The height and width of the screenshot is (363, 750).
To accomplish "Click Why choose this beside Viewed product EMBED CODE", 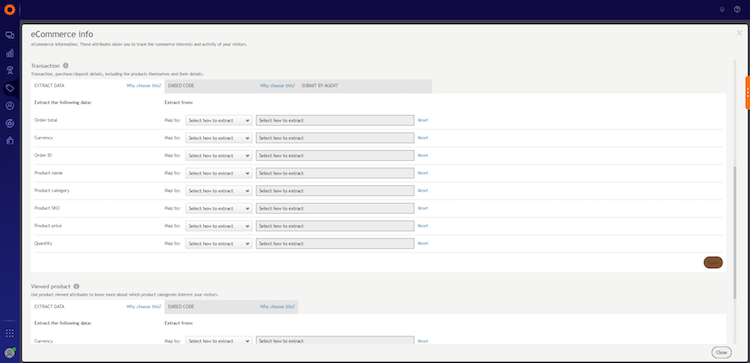I will pyautogui.click(x=277, y=307).
